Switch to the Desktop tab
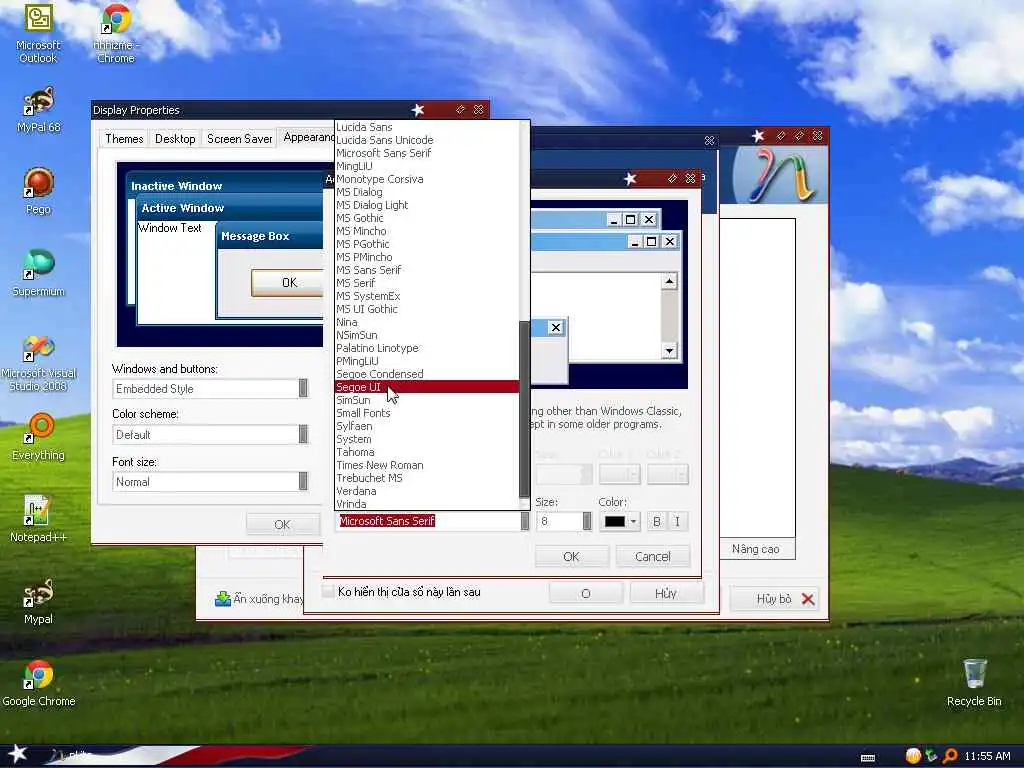The height and width of the screenshot is (768, 1024). pos(175,138)
